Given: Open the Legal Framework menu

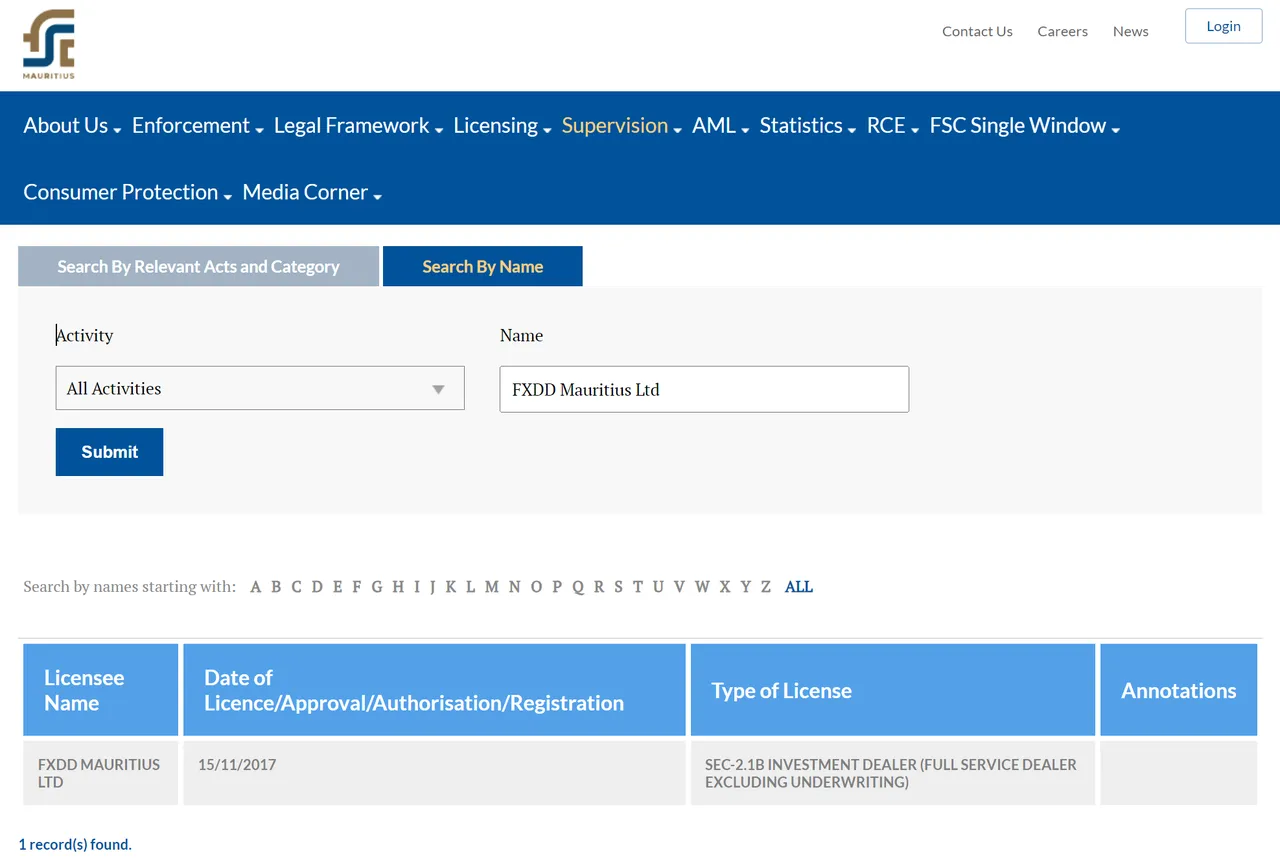Looking at the screenshot, I should click(358, 125).
